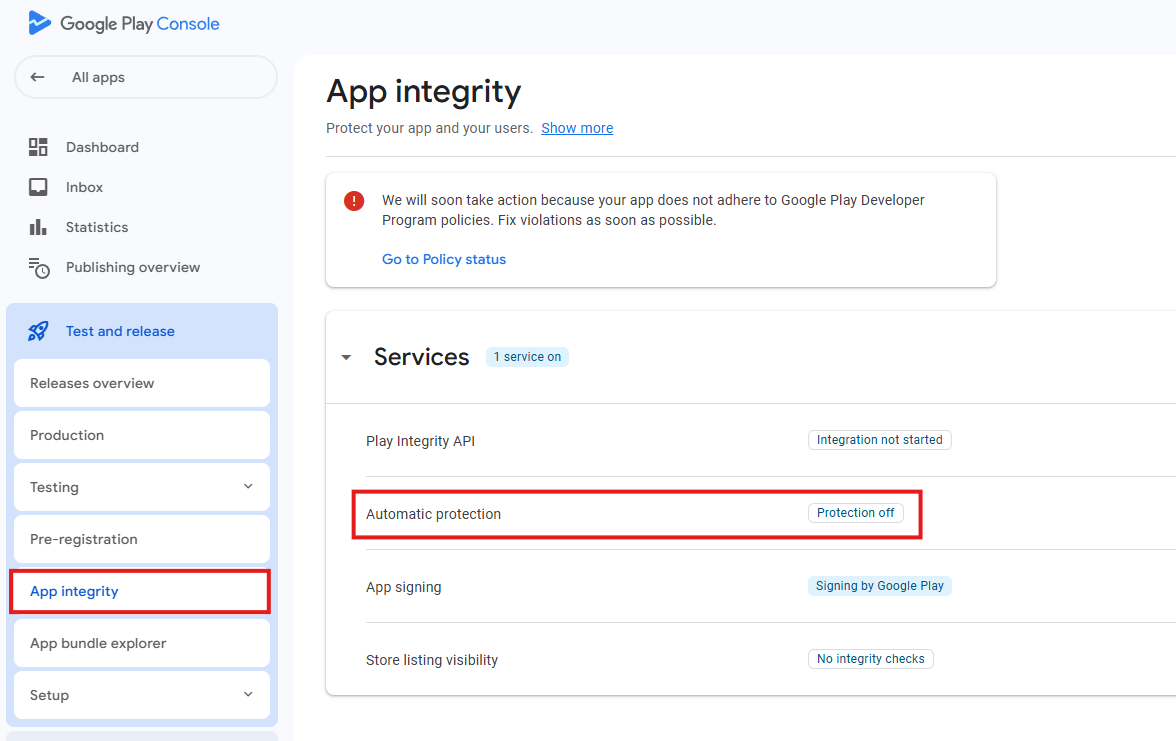Click the Inbox tray icon
Screen dimensions: 1176x741
(x=38, y=187)
